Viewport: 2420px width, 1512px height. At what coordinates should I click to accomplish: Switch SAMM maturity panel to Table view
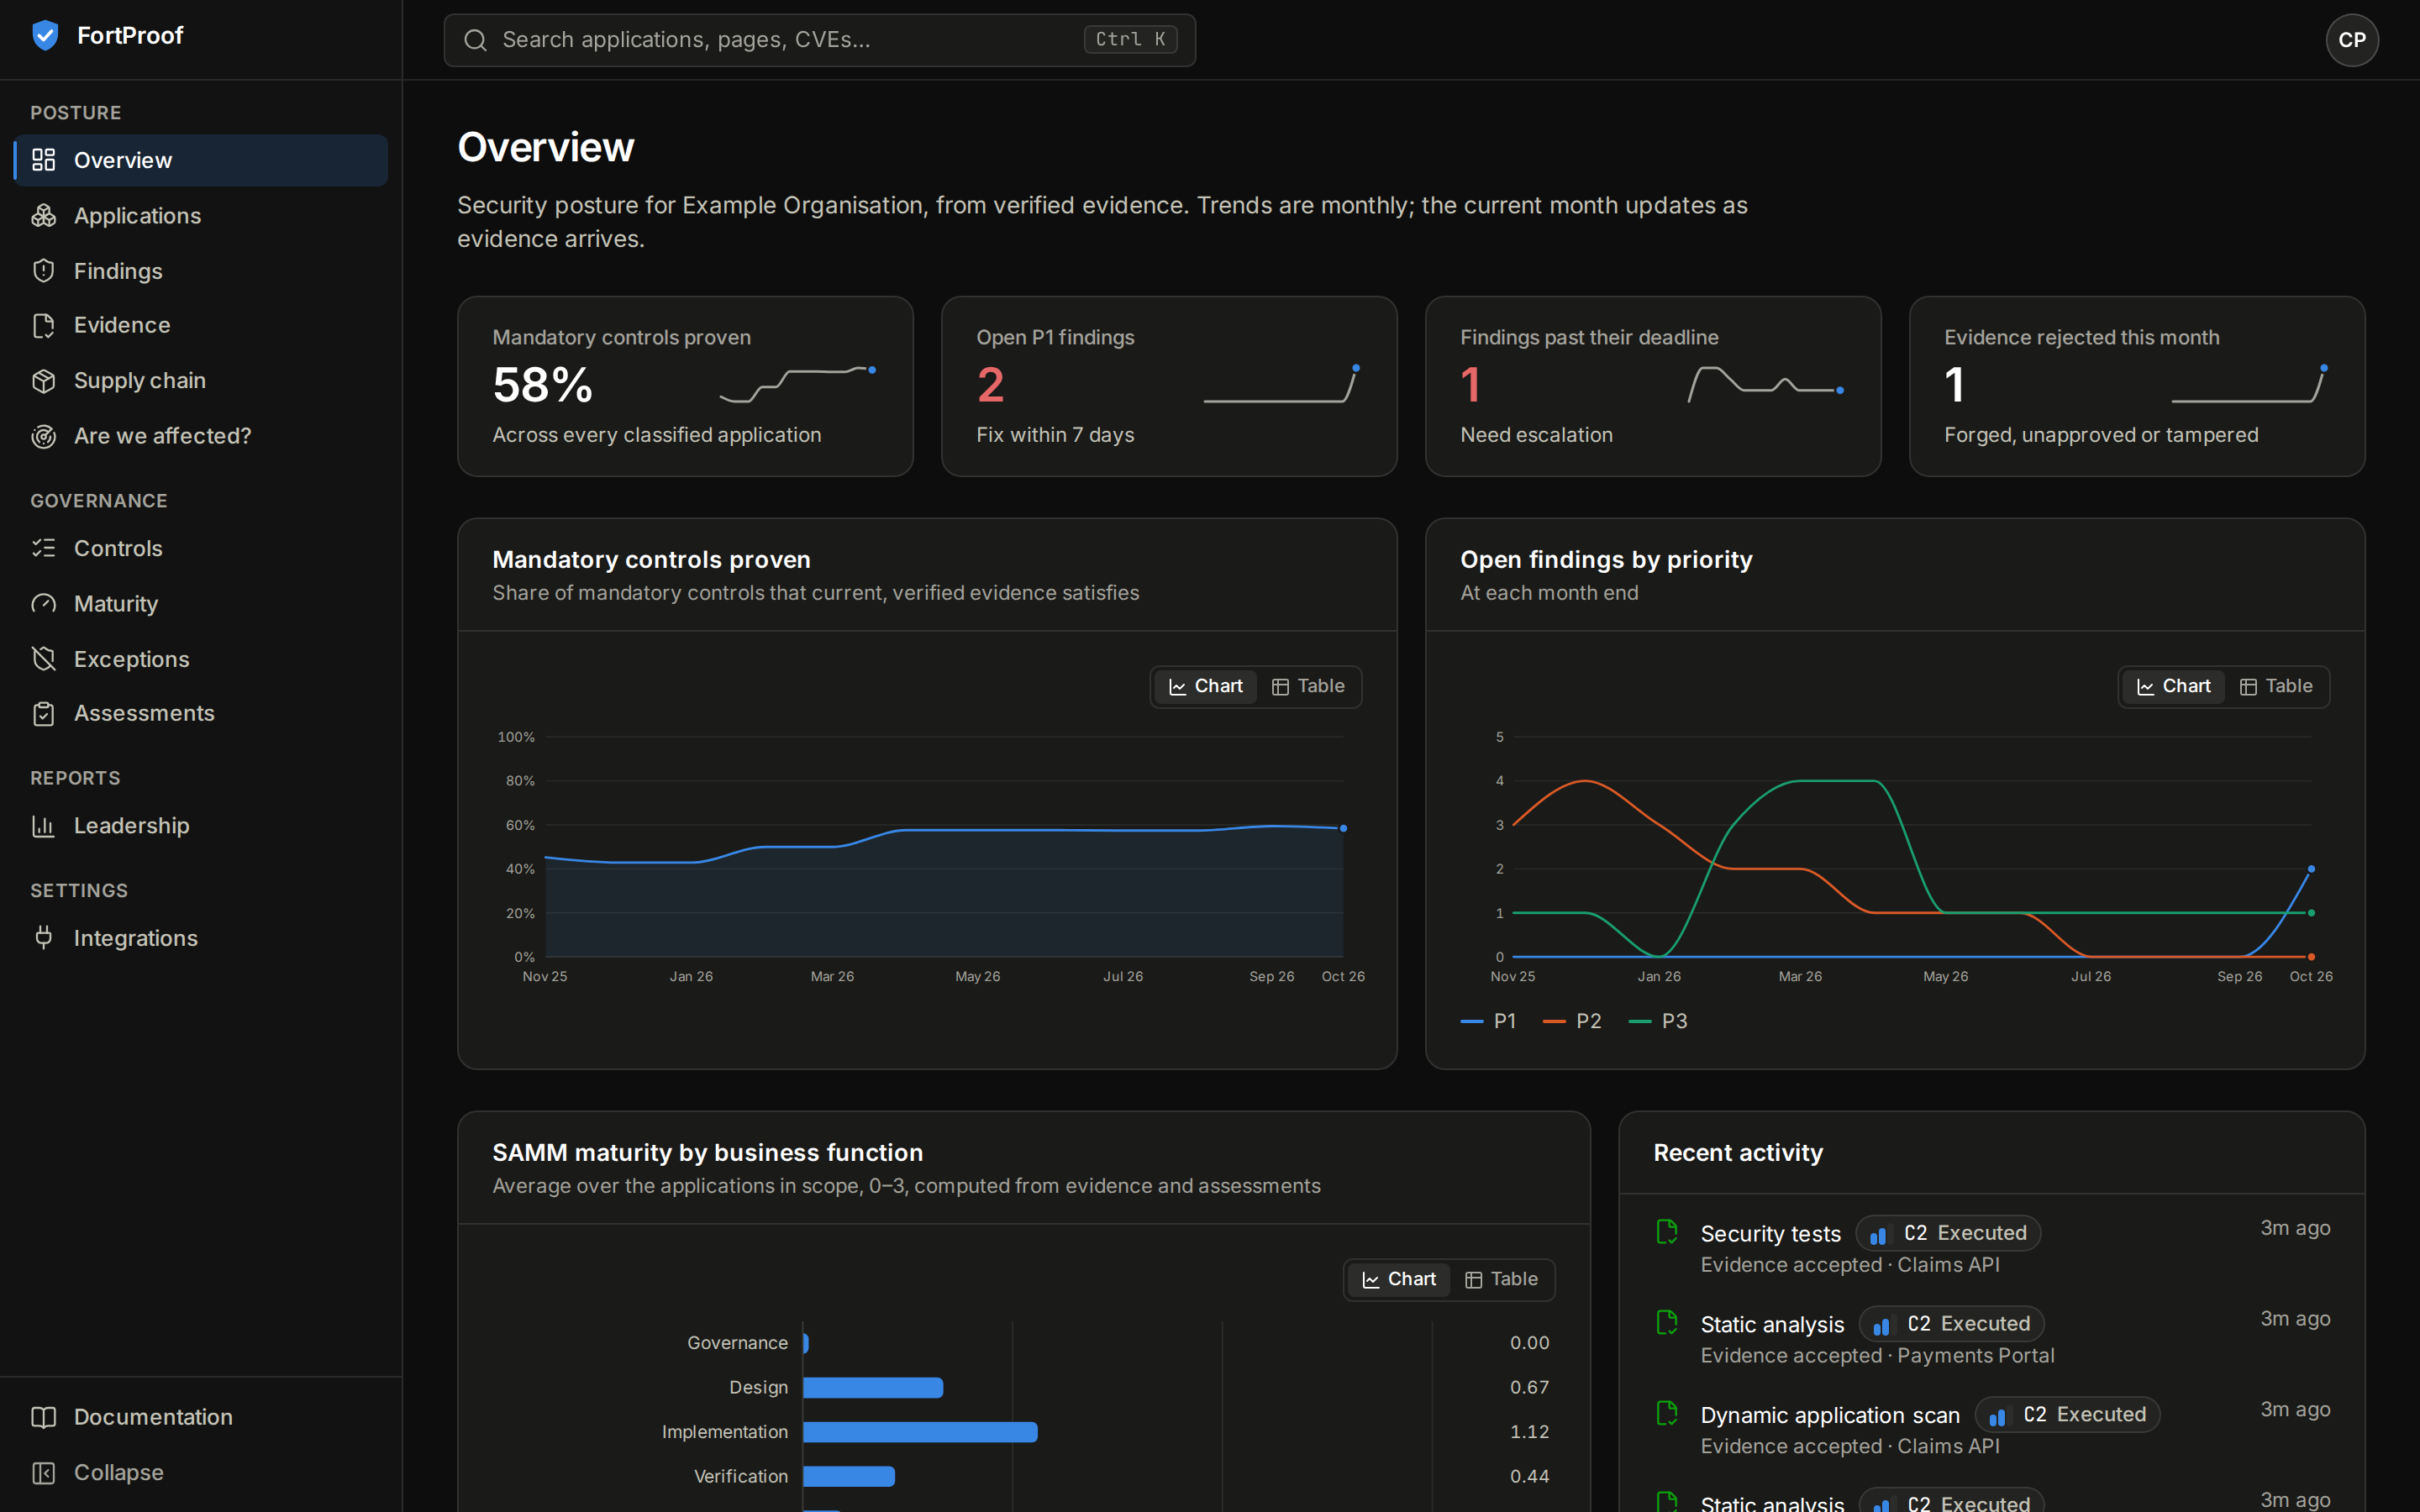1501,1279
